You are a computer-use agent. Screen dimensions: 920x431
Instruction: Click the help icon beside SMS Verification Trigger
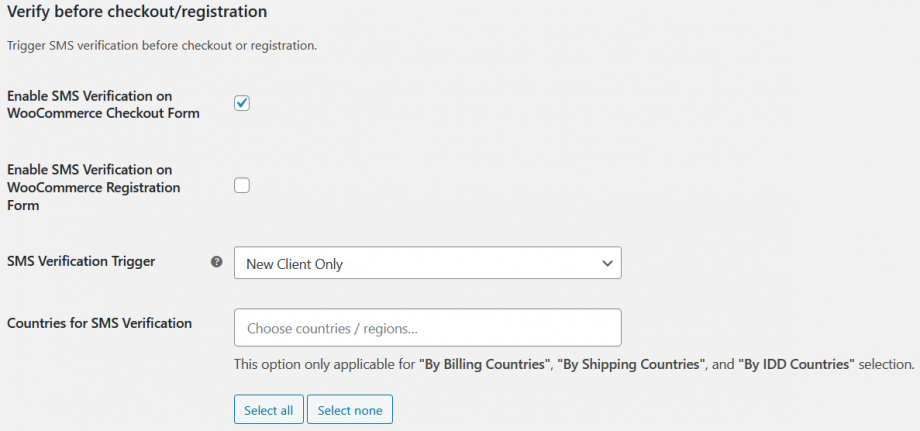point(216,263)
